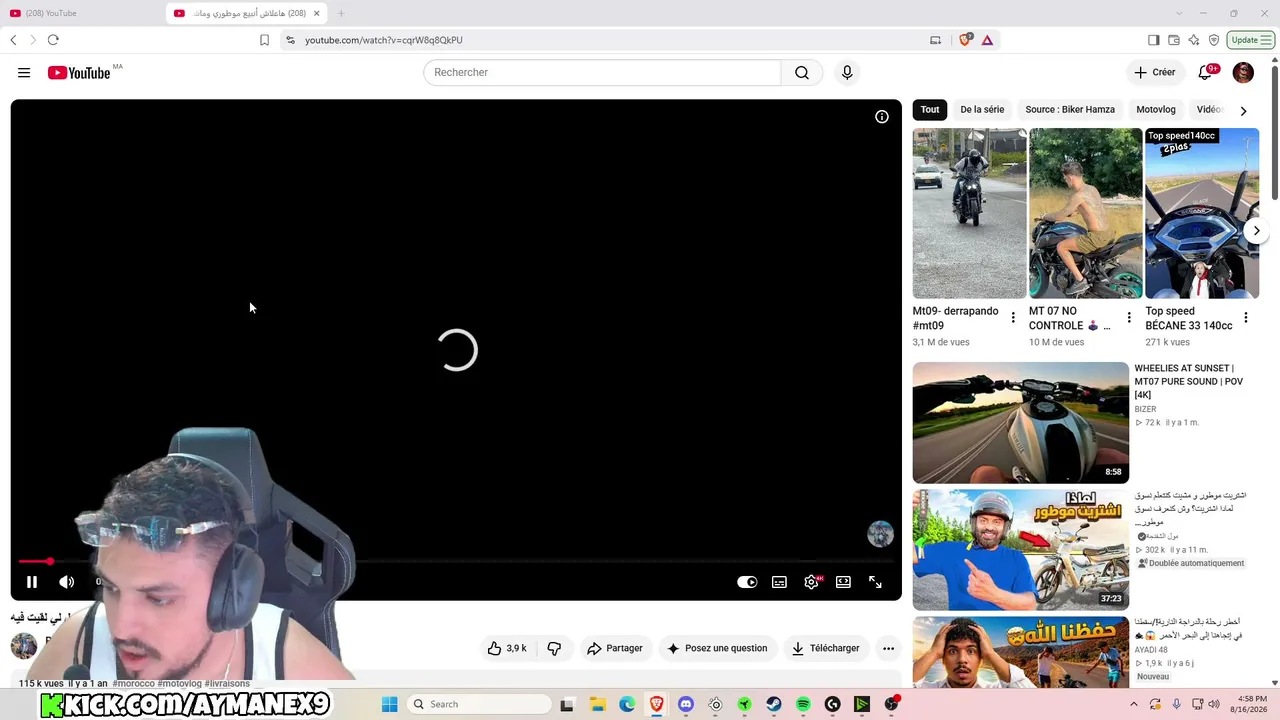Open the AYADI 48 channel link

point(1152,650)
